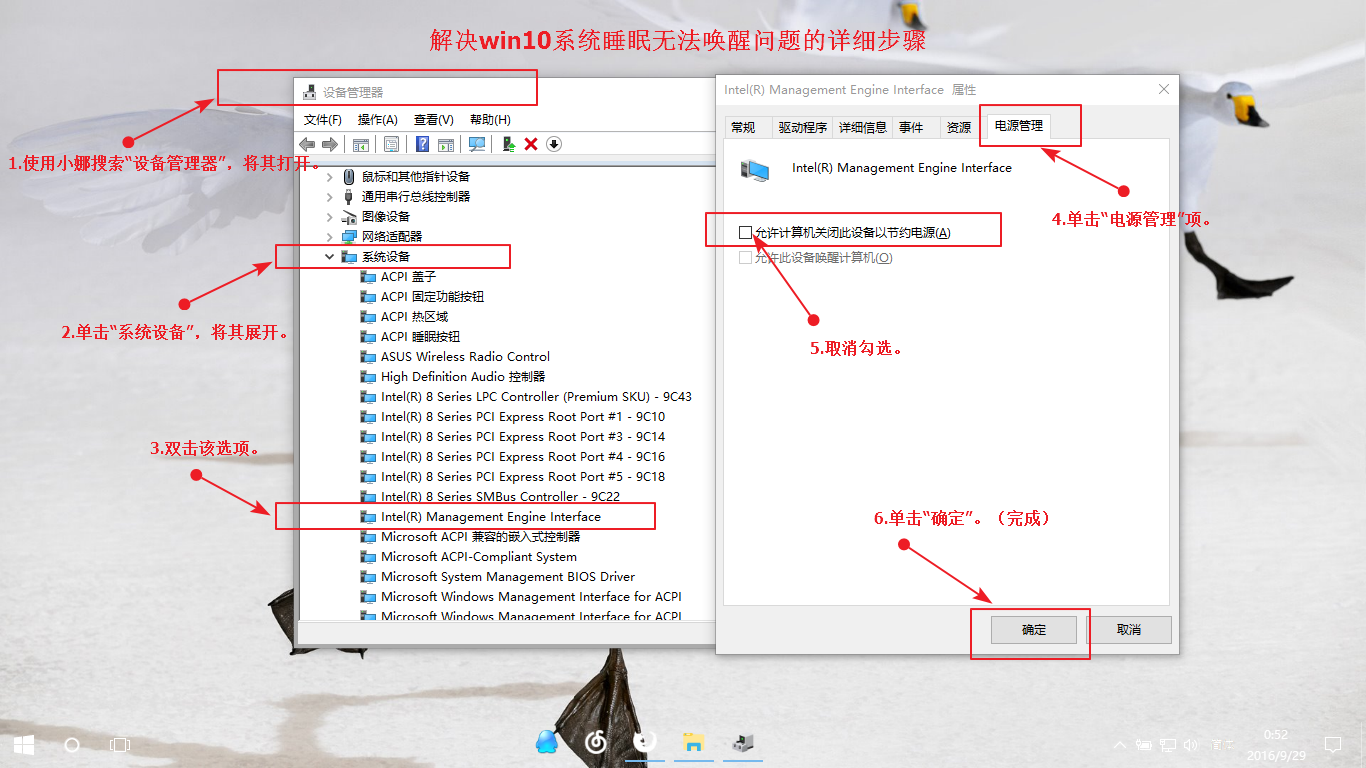
Task: Click the red X uninstall device icon
Action: click(x=531, y=144)
